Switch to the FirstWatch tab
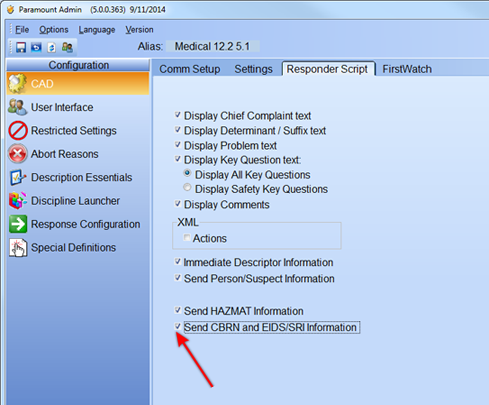The height and width of the screenshot is (405, 489). (407, 69)
